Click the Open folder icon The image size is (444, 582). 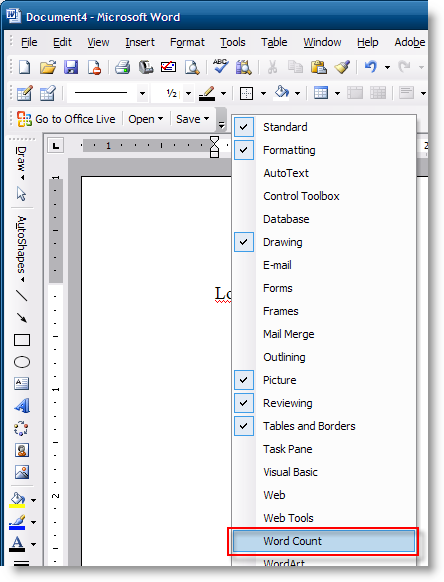click(48, 68)
